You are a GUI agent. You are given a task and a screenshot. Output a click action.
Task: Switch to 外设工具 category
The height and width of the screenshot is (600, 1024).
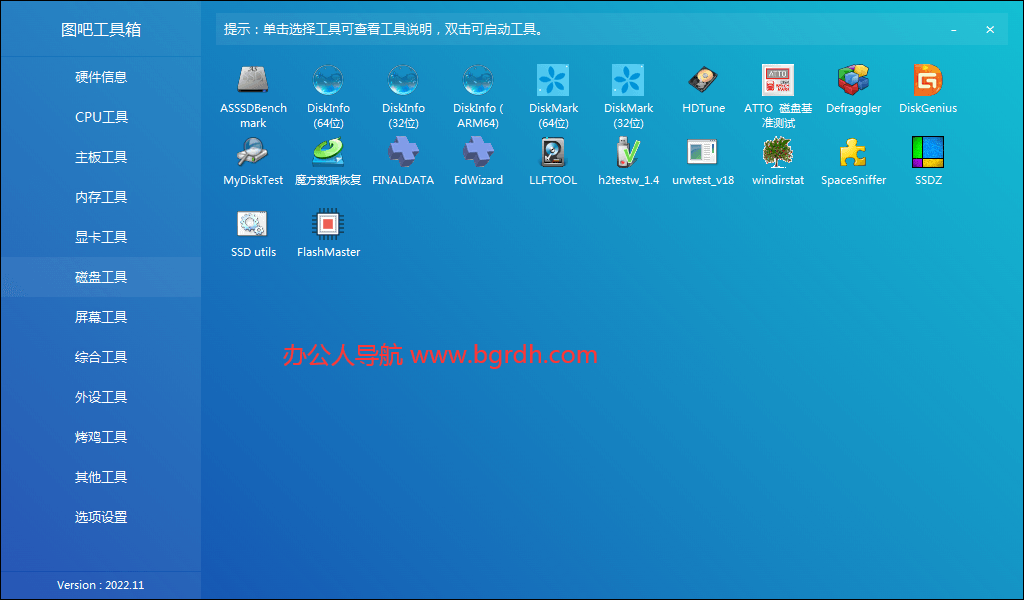101,397
